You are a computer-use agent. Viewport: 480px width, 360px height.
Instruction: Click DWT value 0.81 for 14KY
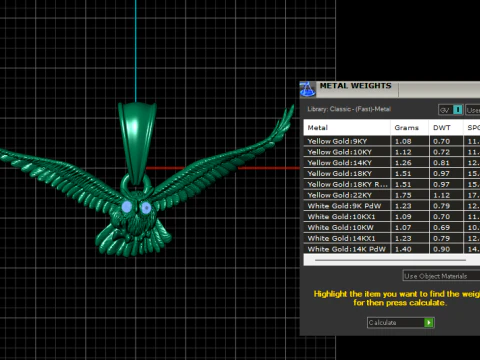(x=441, y=163)
